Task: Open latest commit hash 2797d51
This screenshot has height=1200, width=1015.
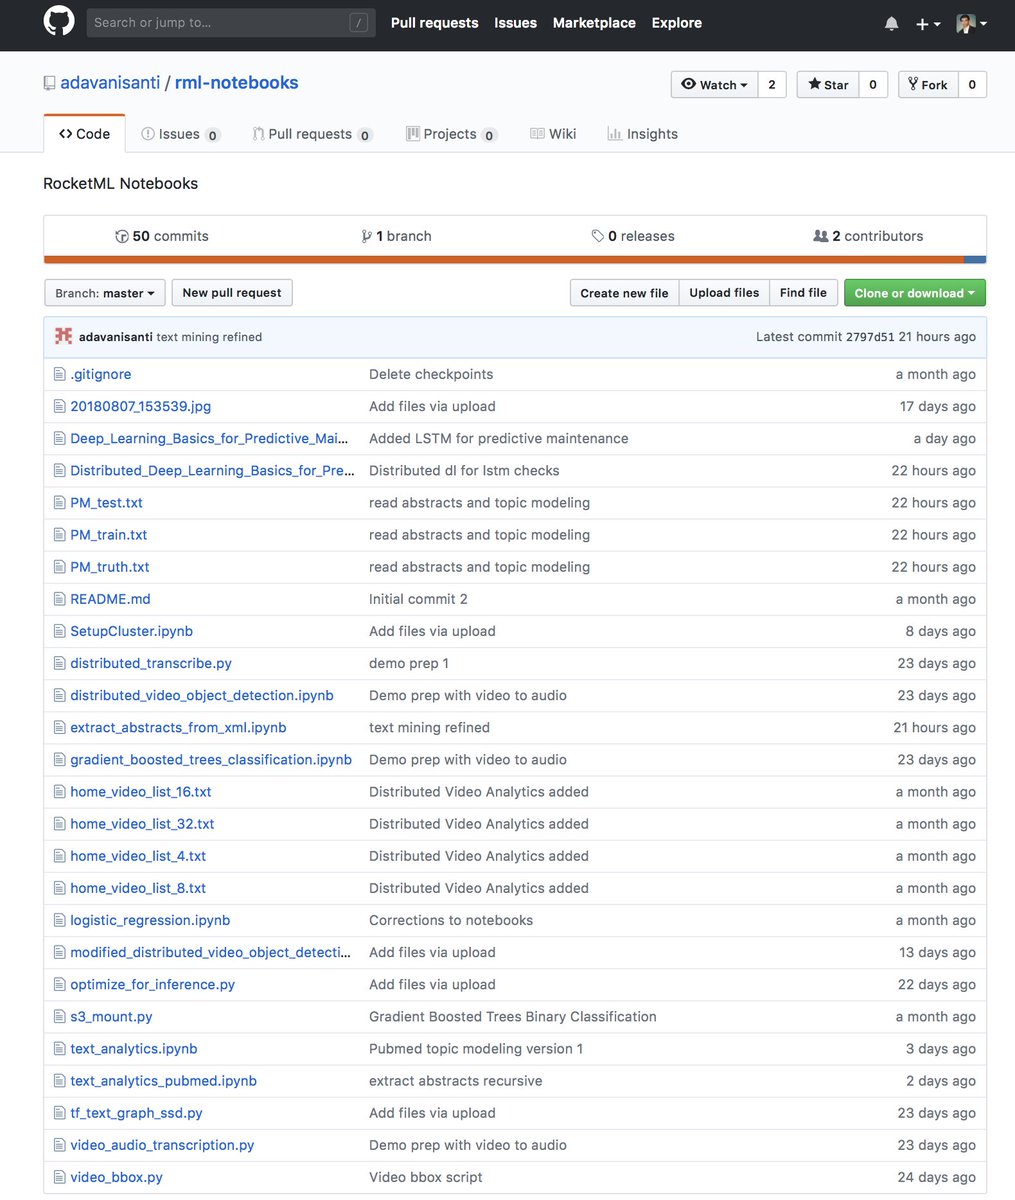Action: pyautogui.click(x=870, y=337)
